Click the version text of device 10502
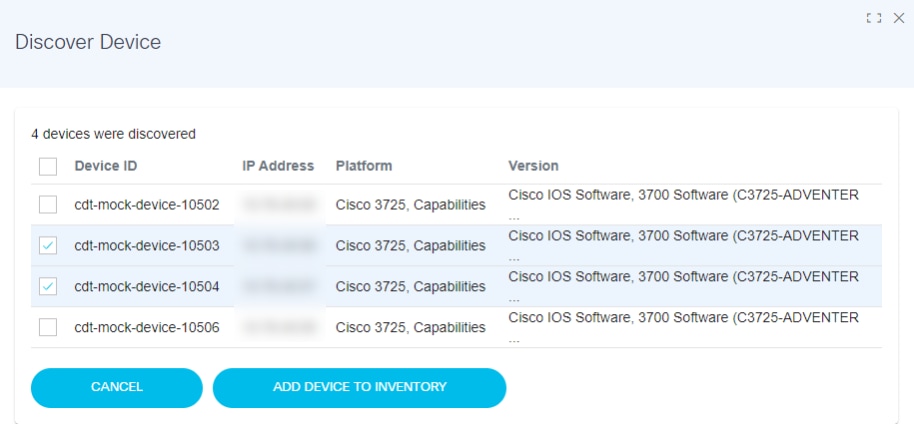Image resolution: width=914 pixels, height=424 pixels. tap(683, 196)
